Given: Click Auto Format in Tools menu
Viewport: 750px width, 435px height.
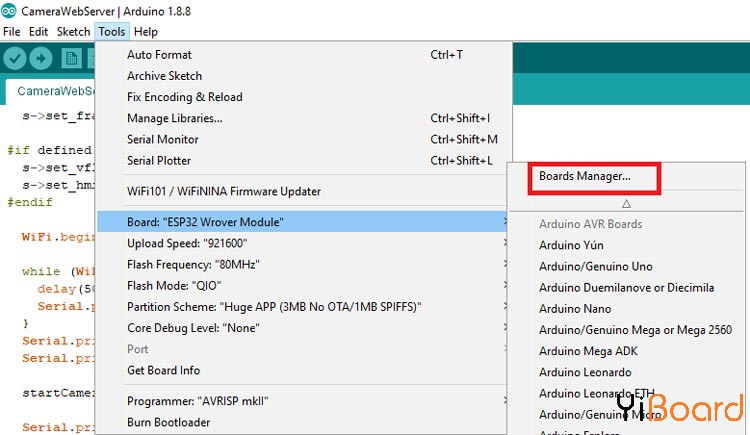Looking at the screenshot, I should pos(159,55).
